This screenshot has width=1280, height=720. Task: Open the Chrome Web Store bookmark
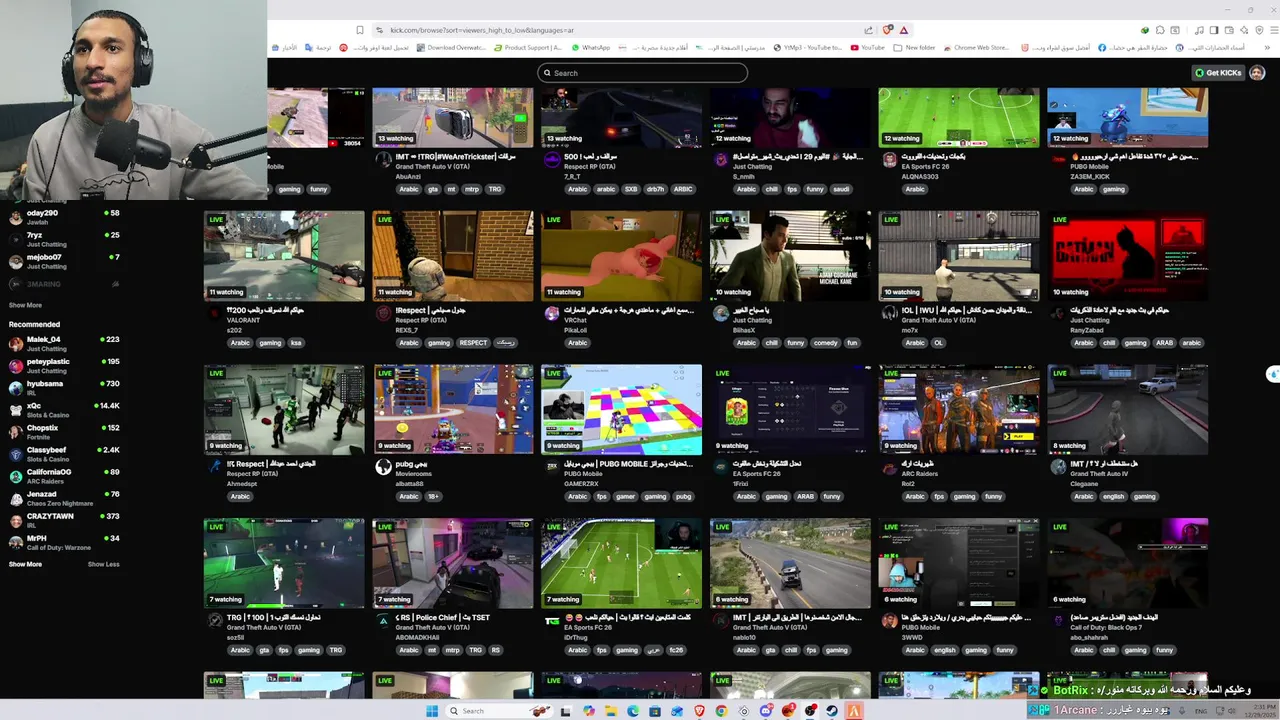(975, 47)
